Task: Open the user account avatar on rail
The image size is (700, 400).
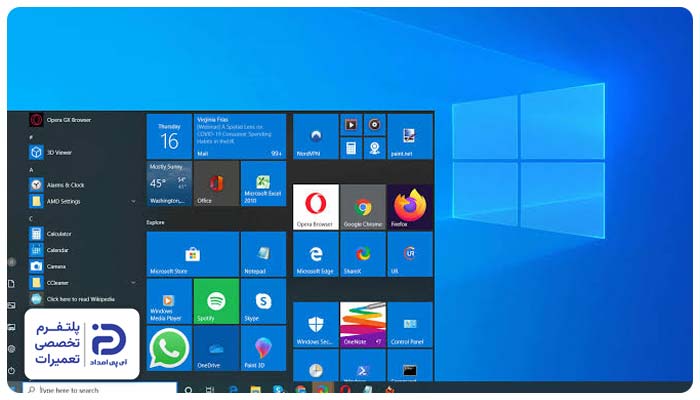Action: [x=12, y=262]
